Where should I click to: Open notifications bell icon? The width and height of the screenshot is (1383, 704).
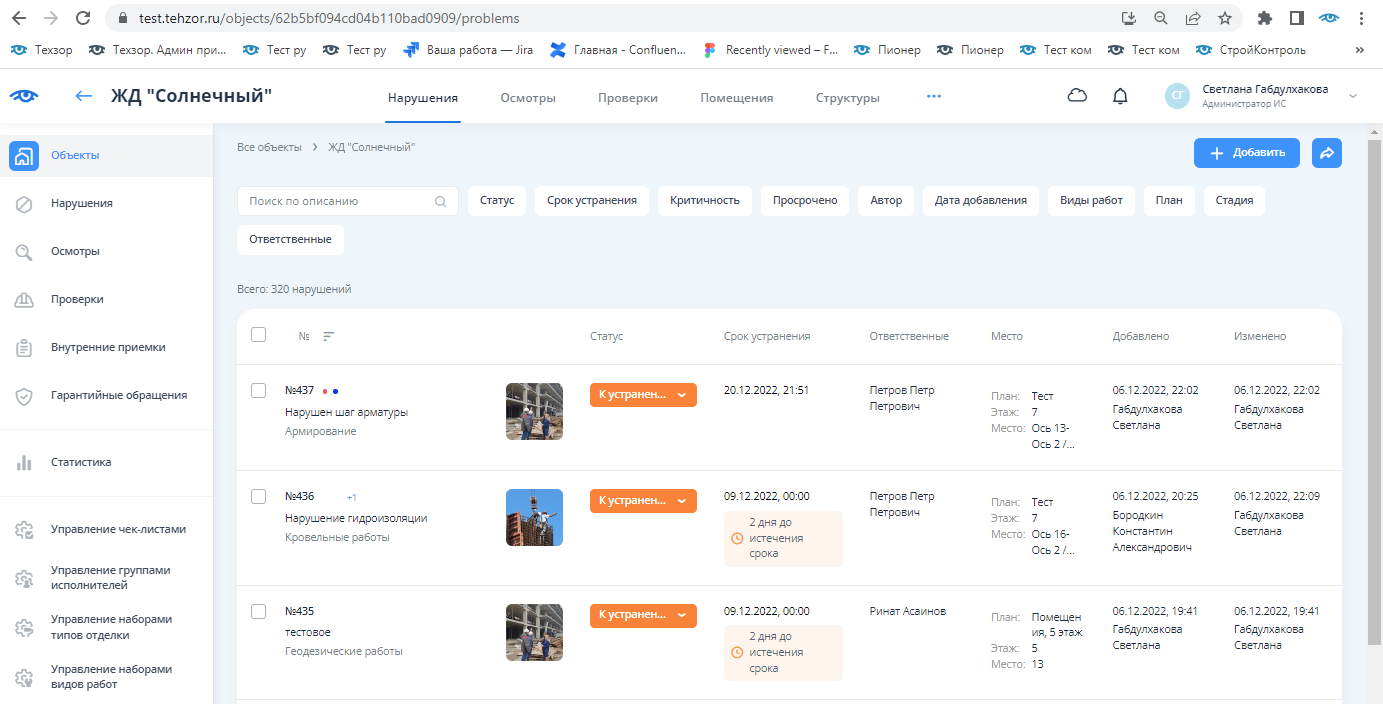(1120, 96)
